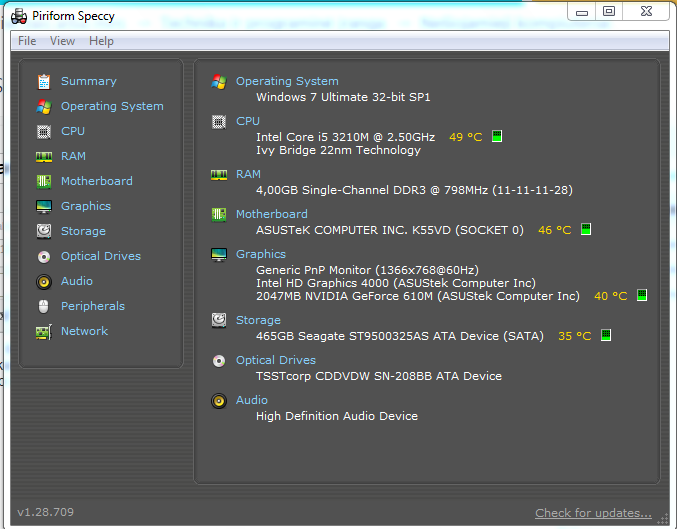Click the Network card icon in sidebar

pos(44,332)
